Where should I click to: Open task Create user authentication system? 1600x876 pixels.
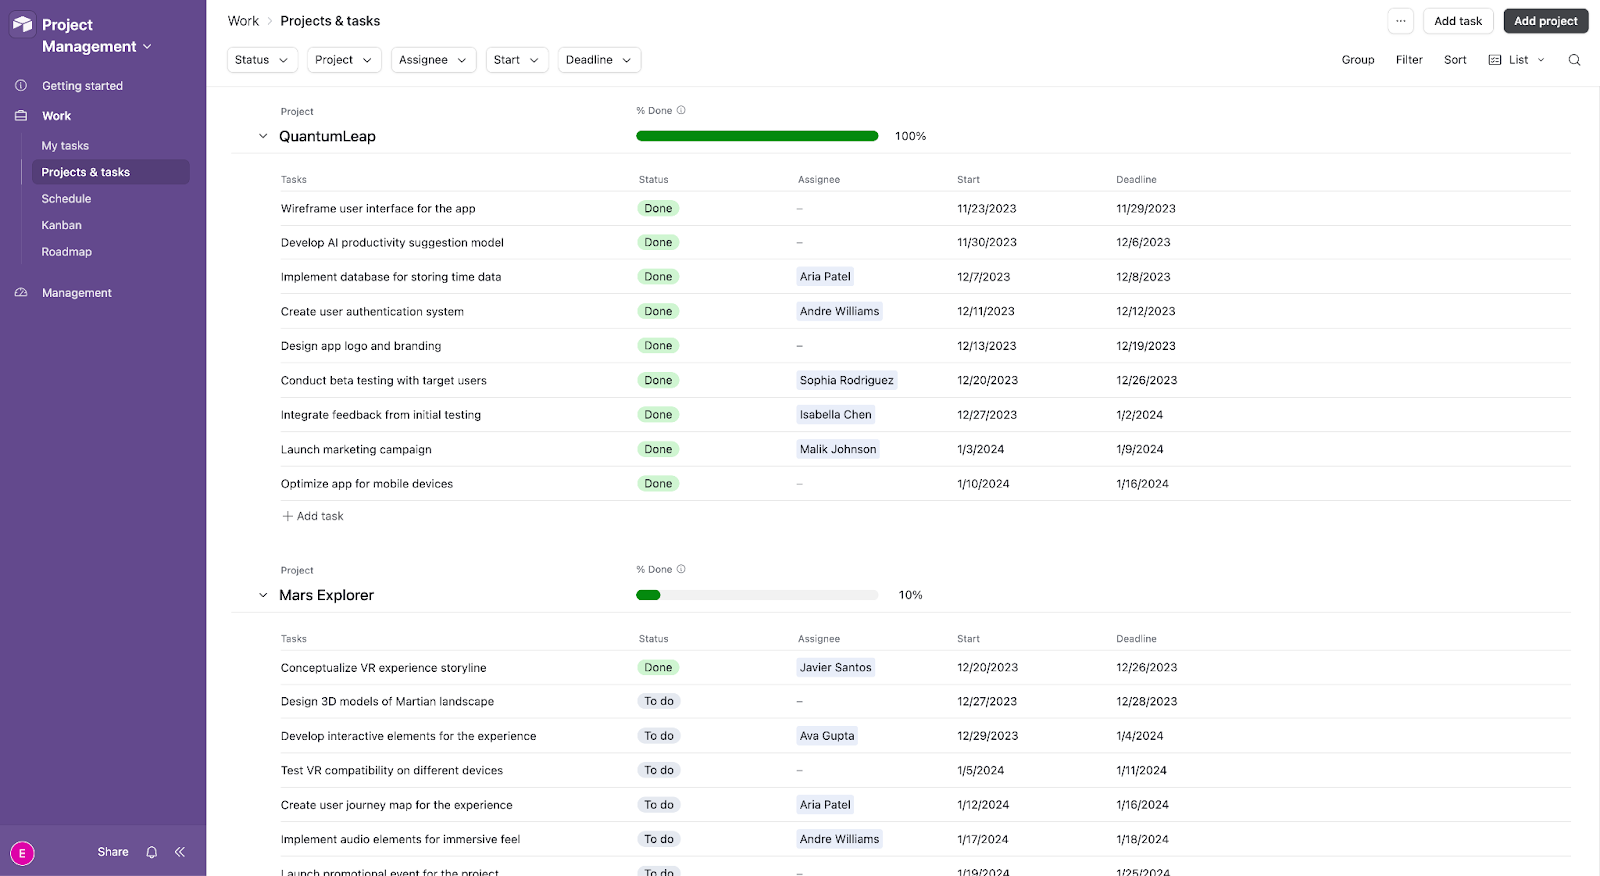372,312
